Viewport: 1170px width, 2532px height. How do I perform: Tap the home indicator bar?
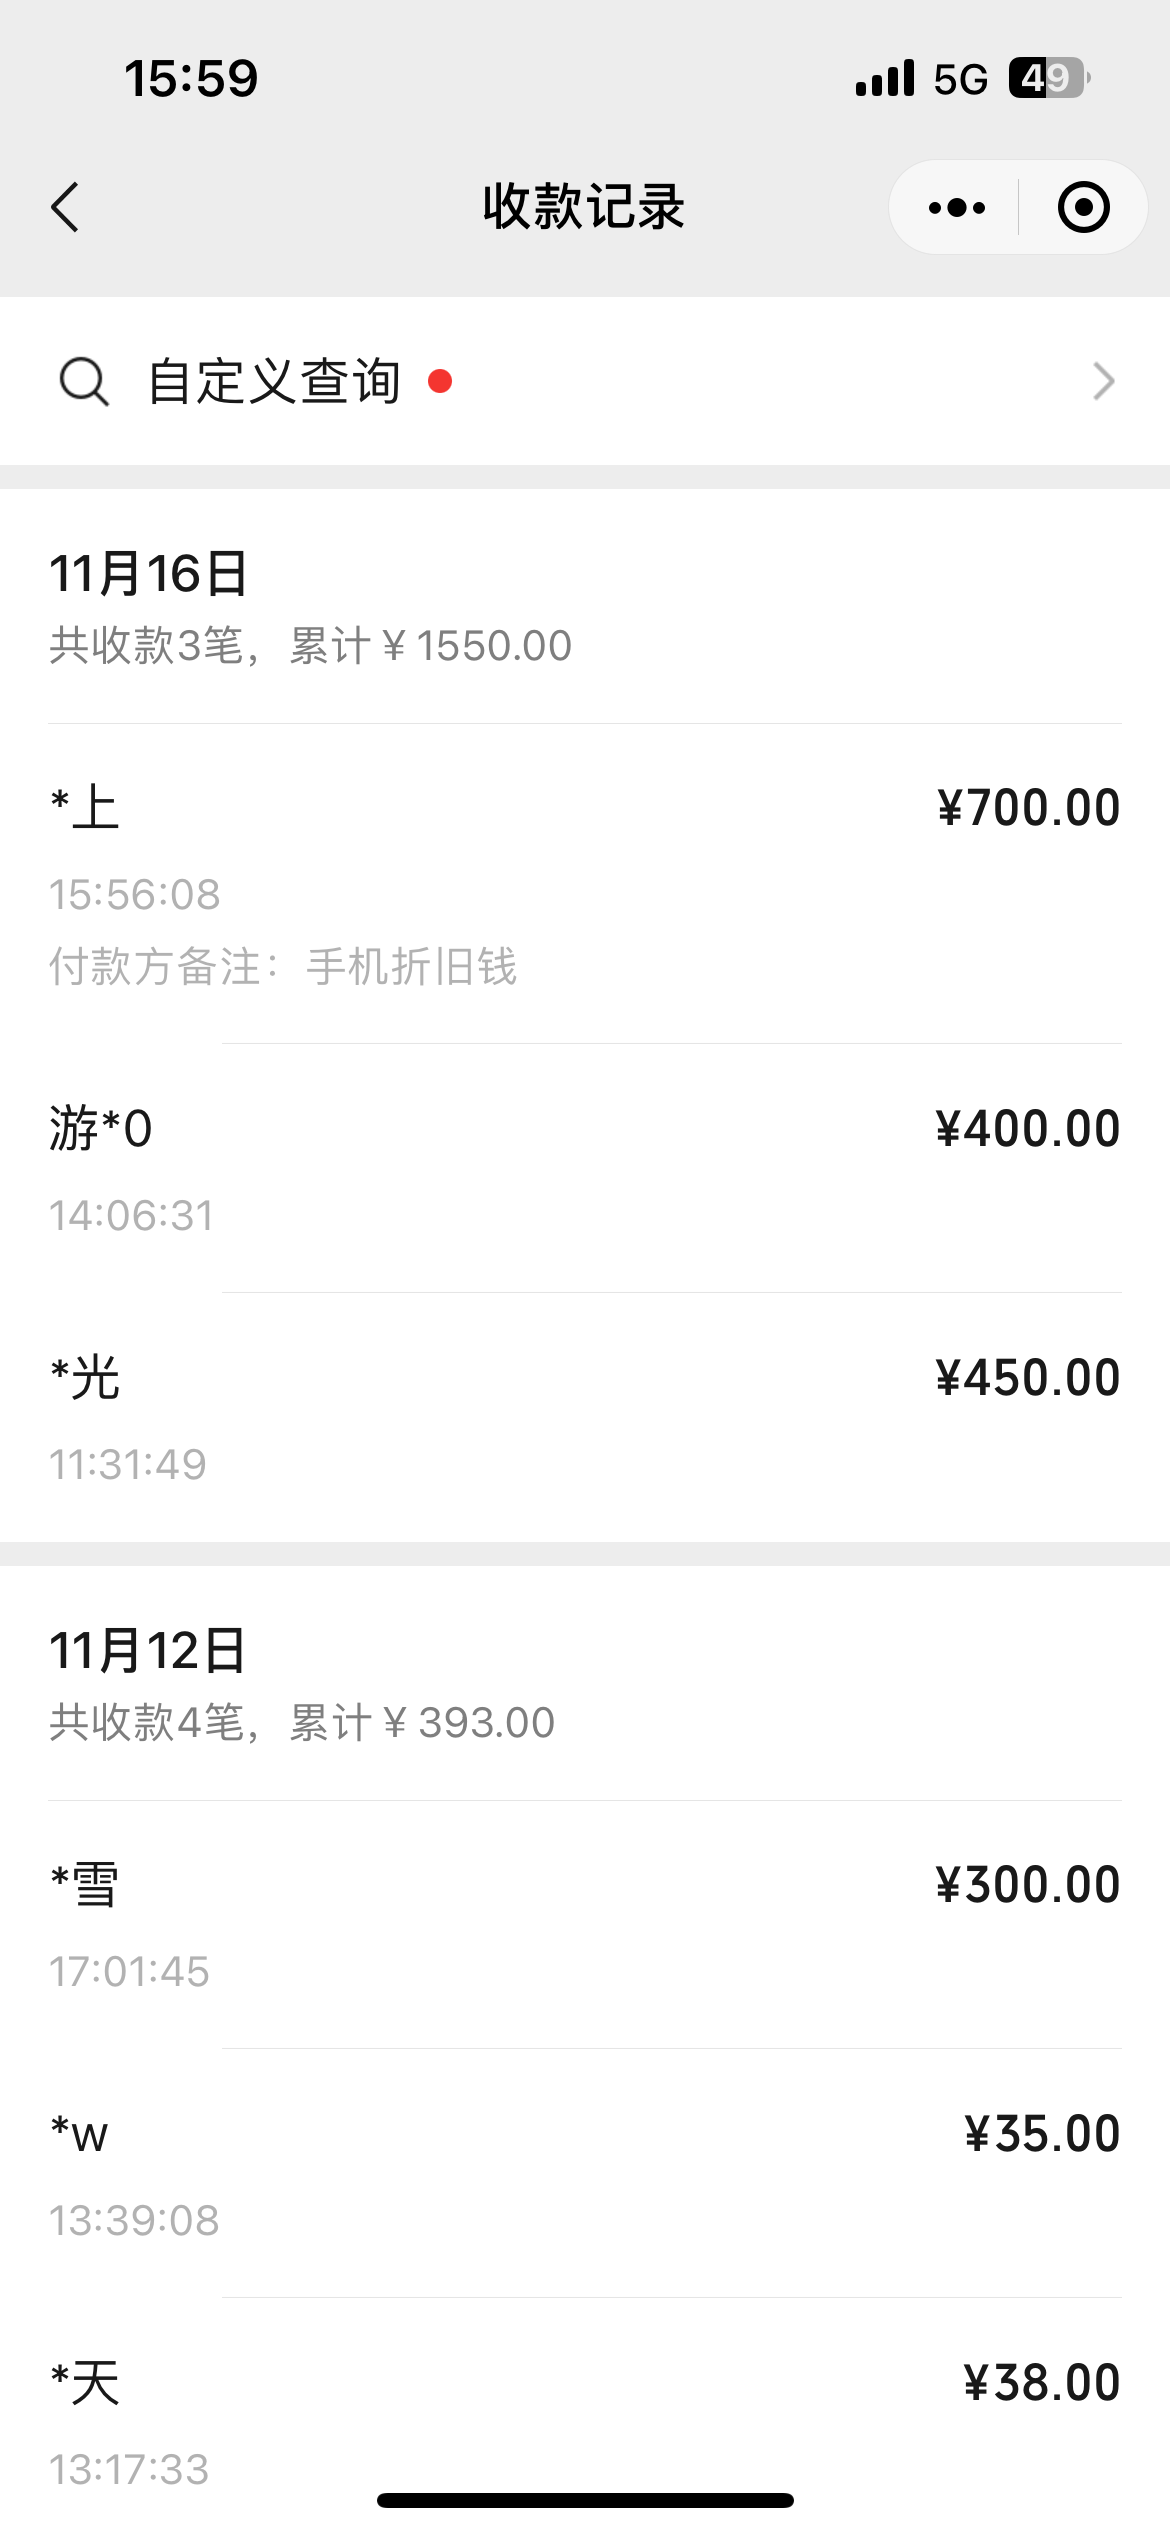pos(585,2500)
